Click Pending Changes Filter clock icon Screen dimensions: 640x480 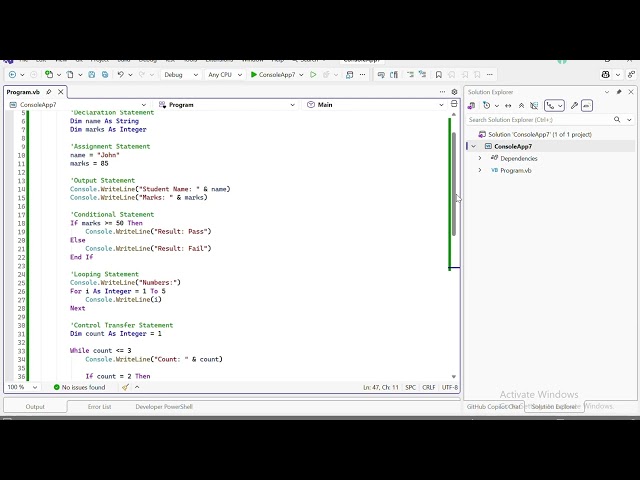click(487, 106)
